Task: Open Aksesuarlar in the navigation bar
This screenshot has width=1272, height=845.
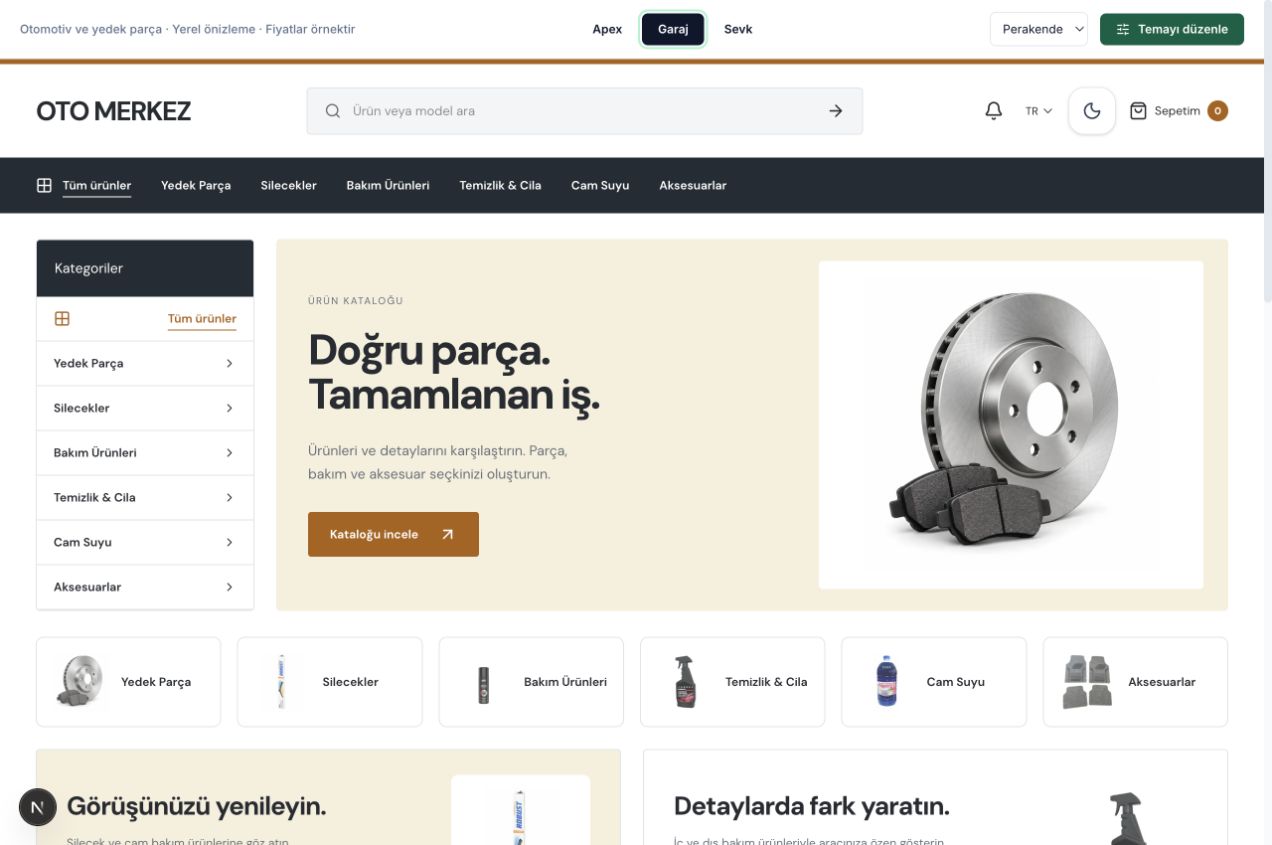Action: [693, 185]
